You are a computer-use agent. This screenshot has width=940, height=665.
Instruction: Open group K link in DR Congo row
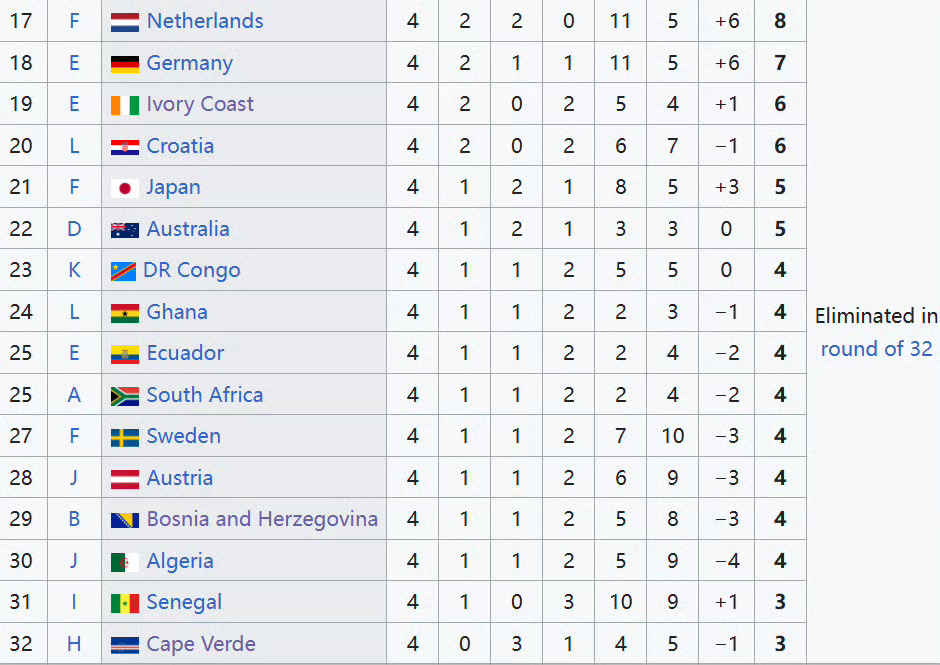[74, 270]
